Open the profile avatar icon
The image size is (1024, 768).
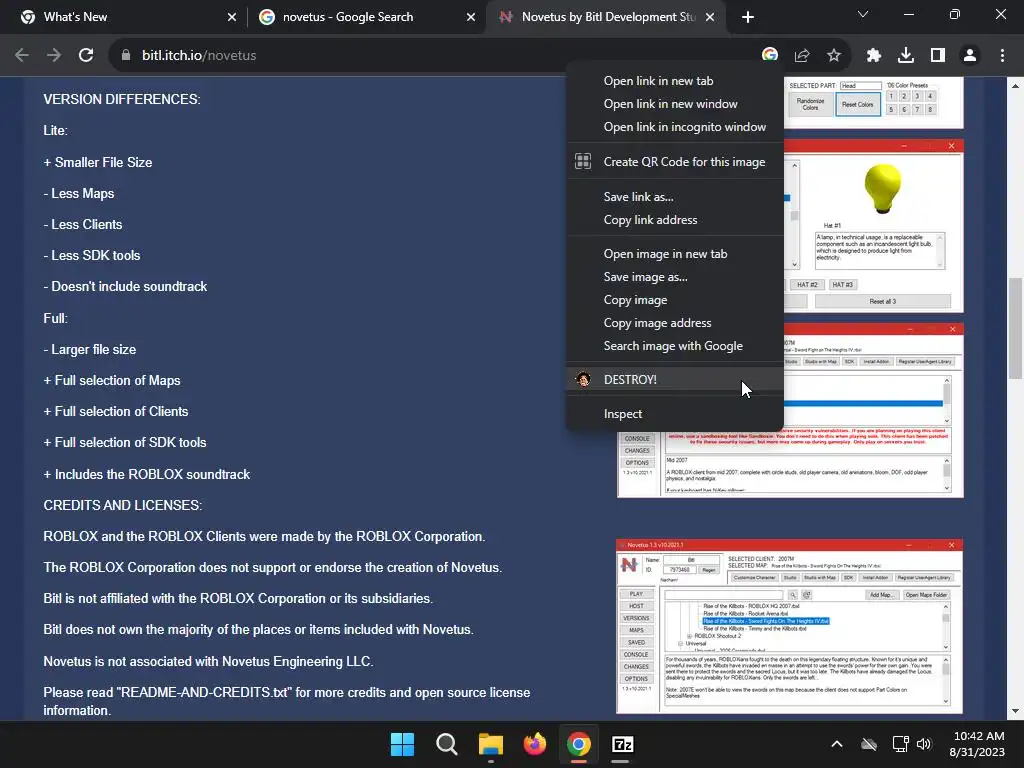[970, 56]
